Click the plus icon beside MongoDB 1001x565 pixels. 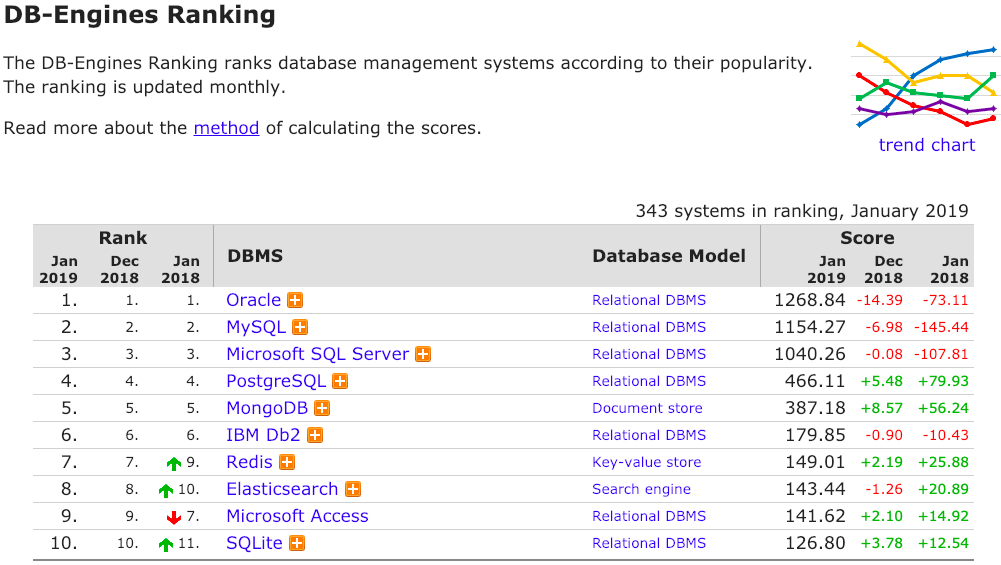[322, 408]
